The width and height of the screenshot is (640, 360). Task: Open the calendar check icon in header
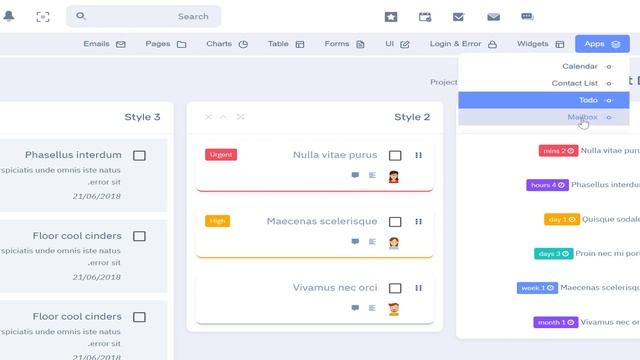[425, 17]
